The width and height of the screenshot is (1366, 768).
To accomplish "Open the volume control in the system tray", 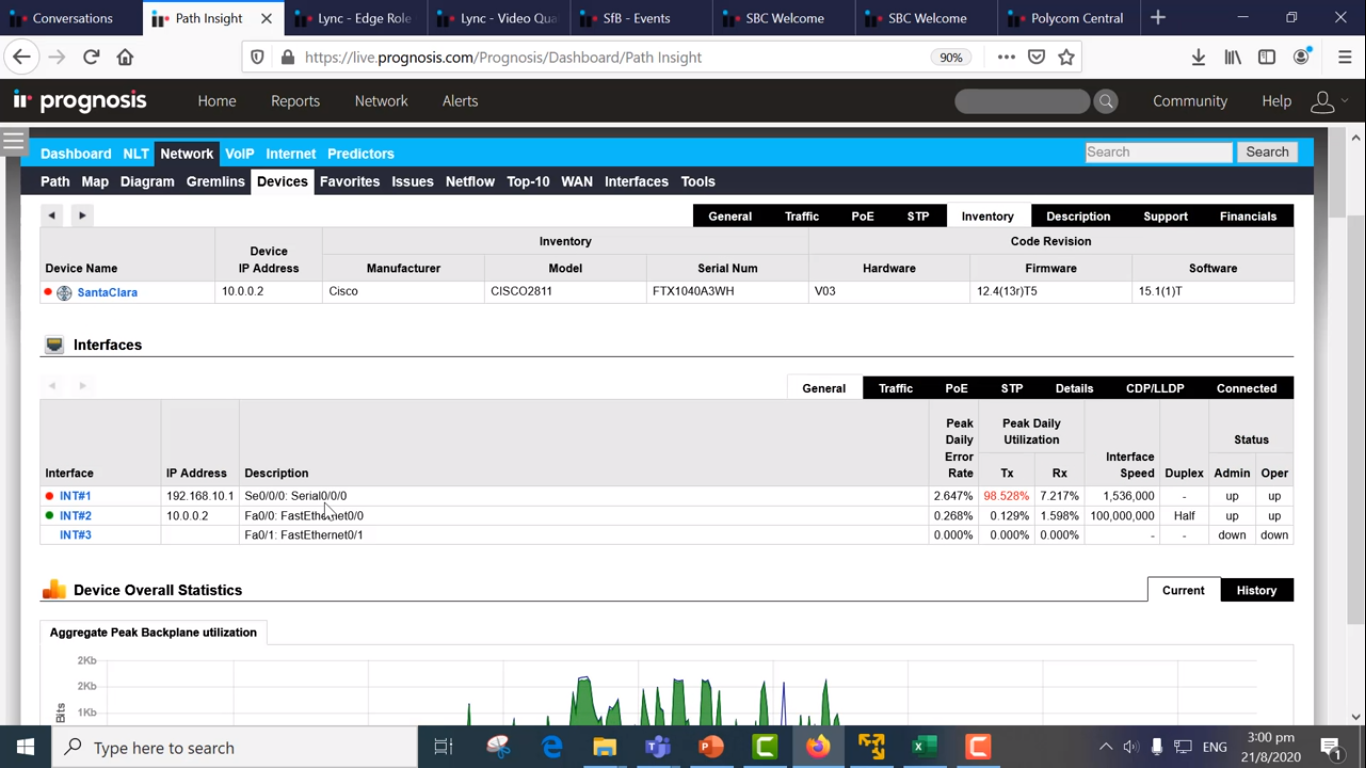I will pyautogui.click(x=1131, y=747).
